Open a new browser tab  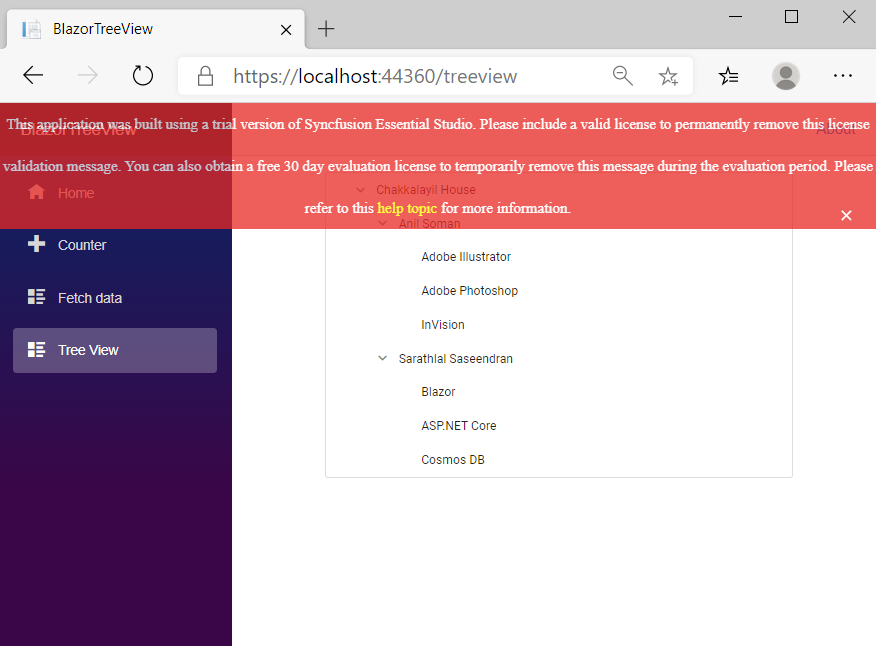tap(326, 29)
